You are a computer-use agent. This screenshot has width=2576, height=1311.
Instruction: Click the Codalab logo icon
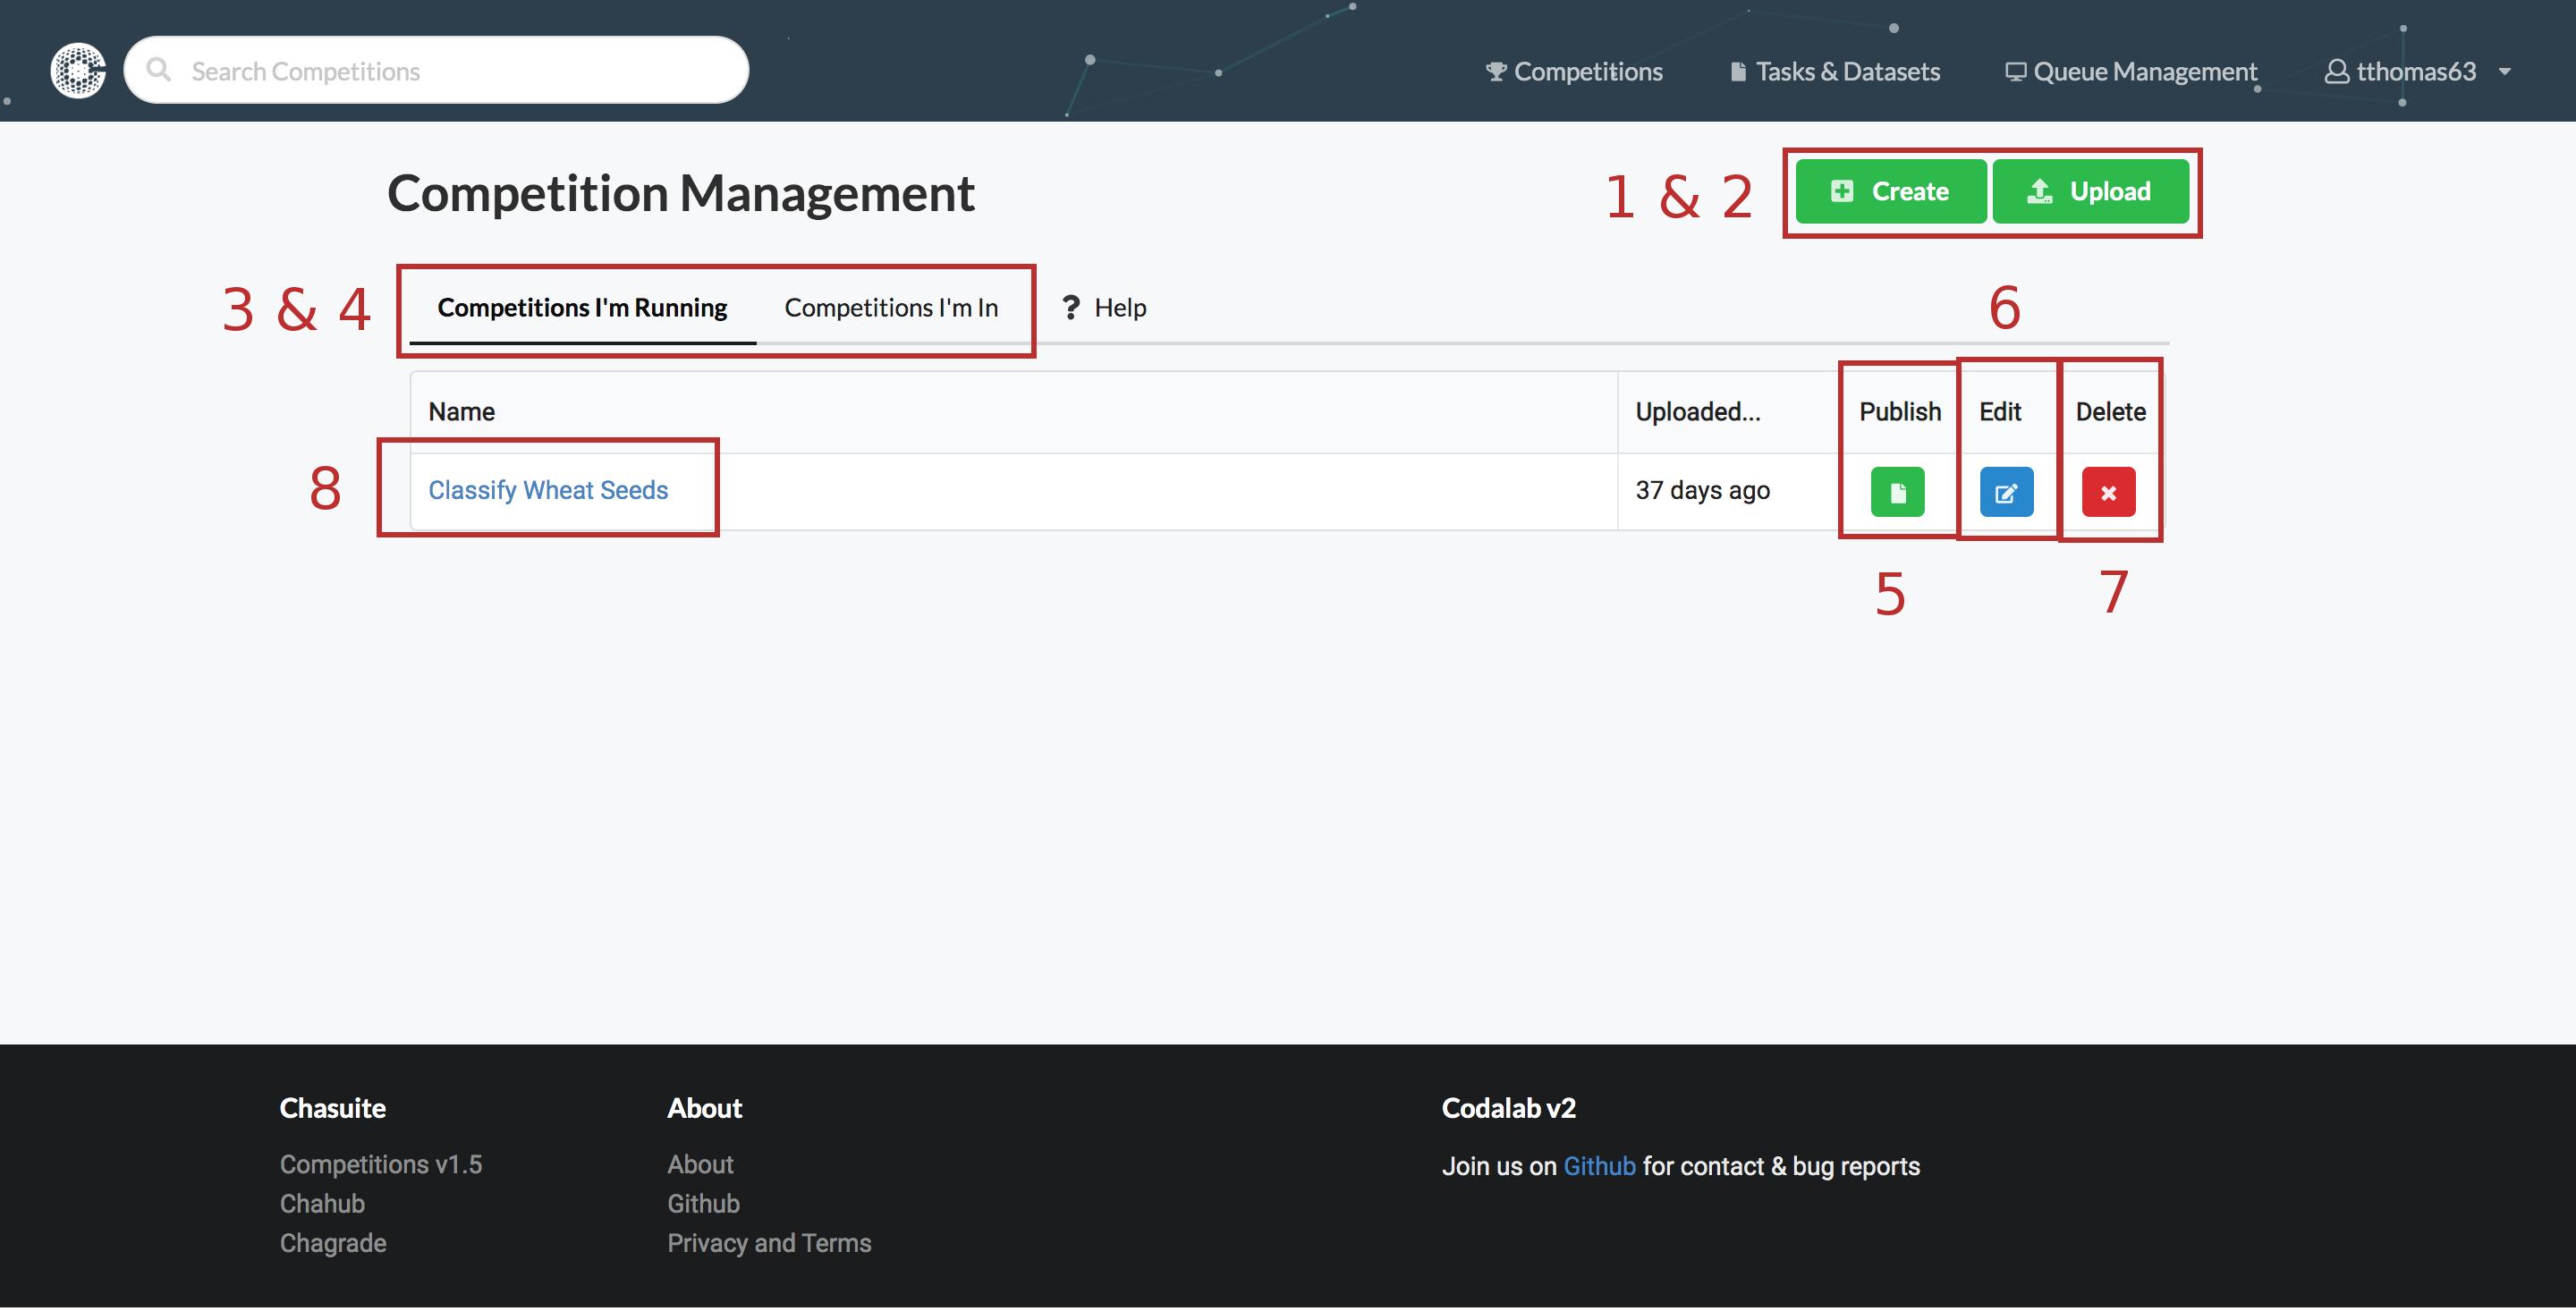tap(78, 71)
